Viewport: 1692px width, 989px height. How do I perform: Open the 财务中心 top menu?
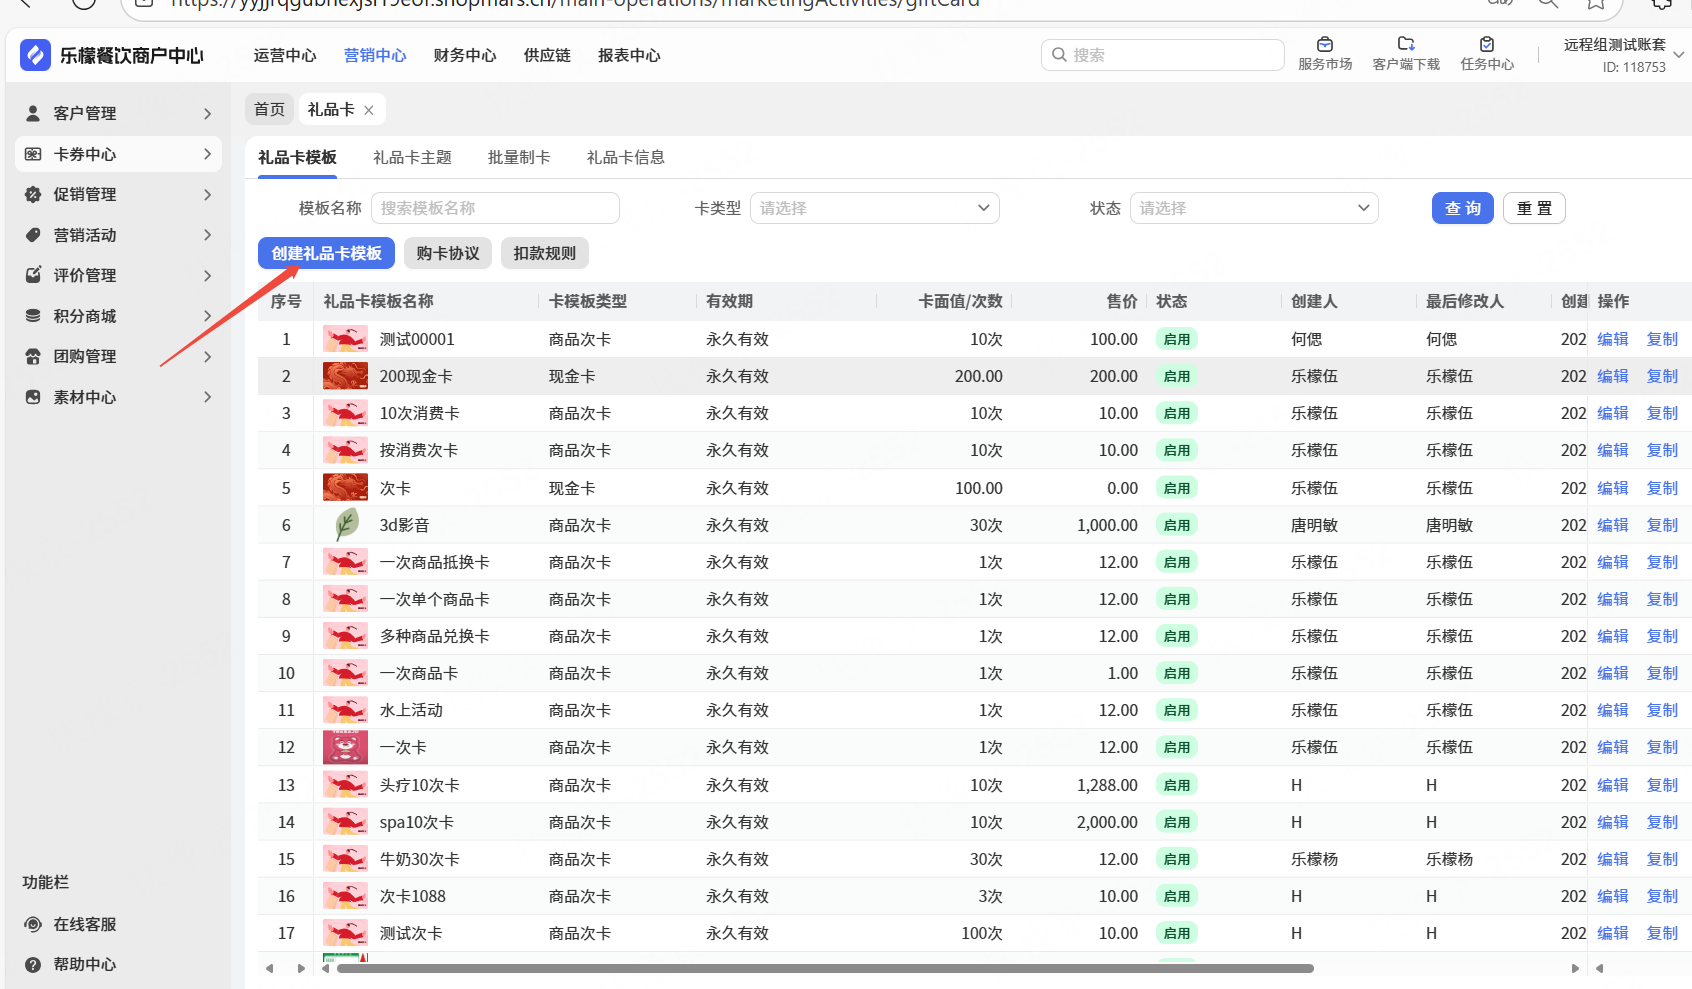[x=465, y=55]
